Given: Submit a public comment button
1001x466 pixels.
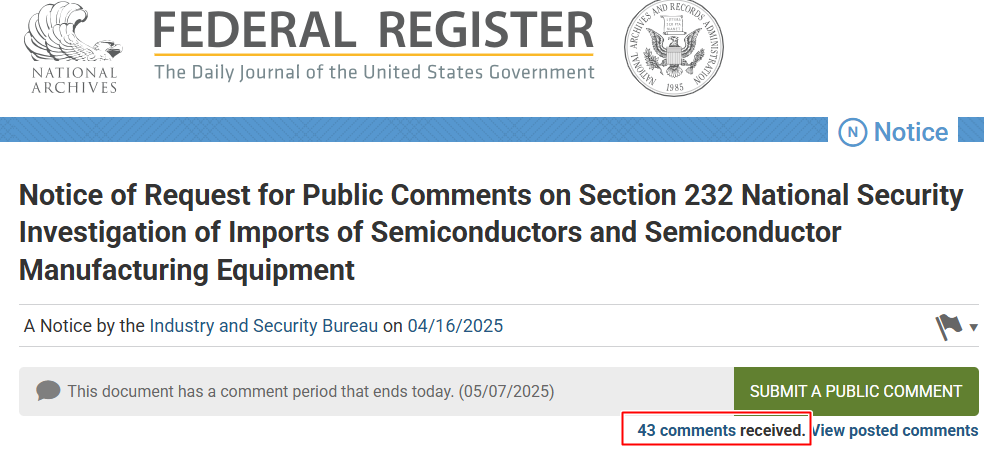Looking at the screenshot, I should [856, 391].
